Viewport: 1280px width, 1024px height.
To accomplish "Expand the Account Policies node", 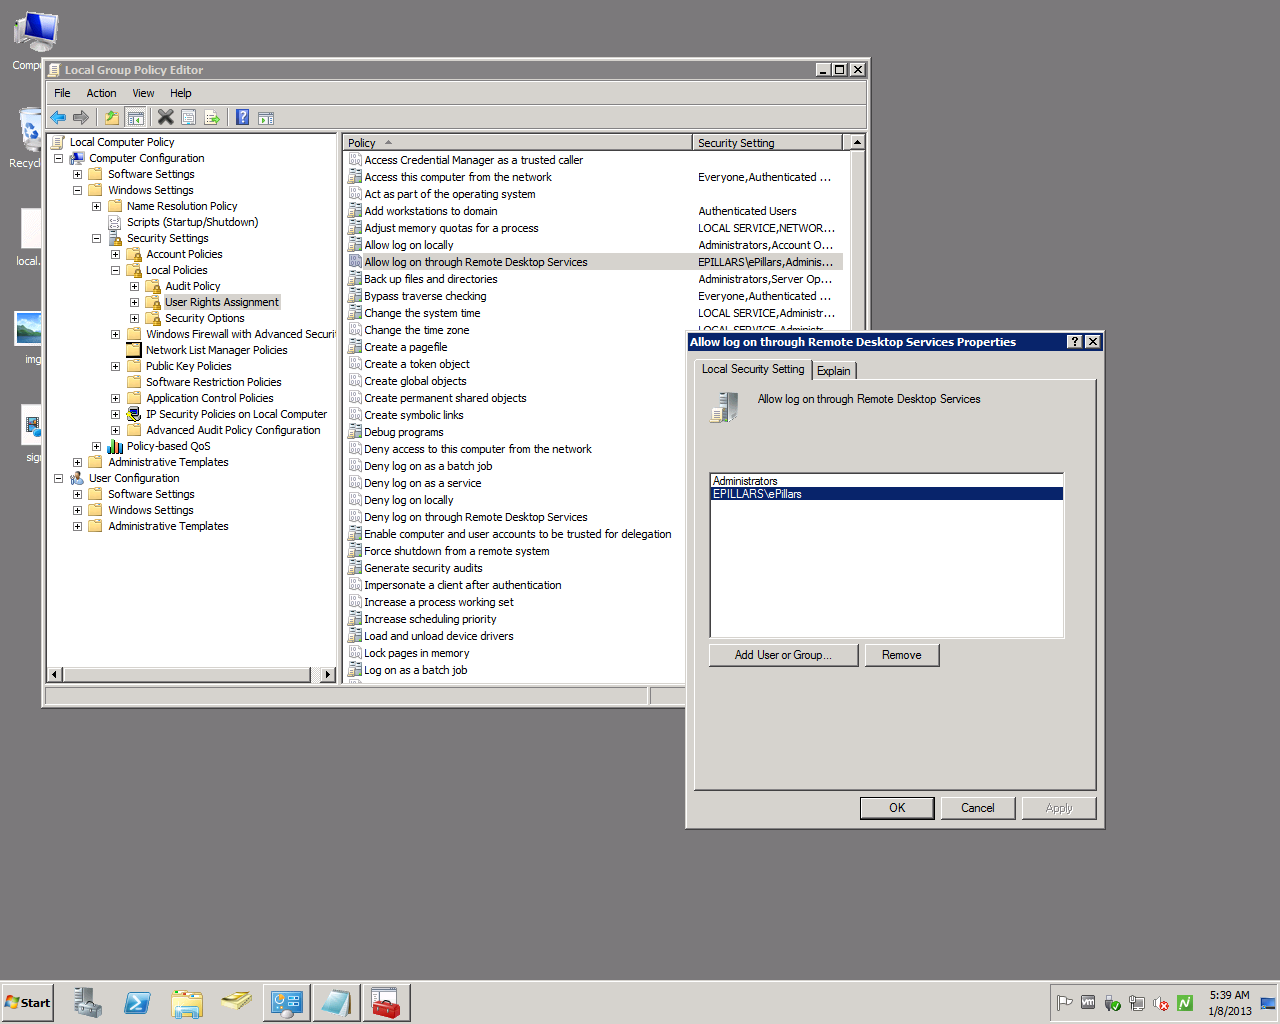I will pos(115,254).
